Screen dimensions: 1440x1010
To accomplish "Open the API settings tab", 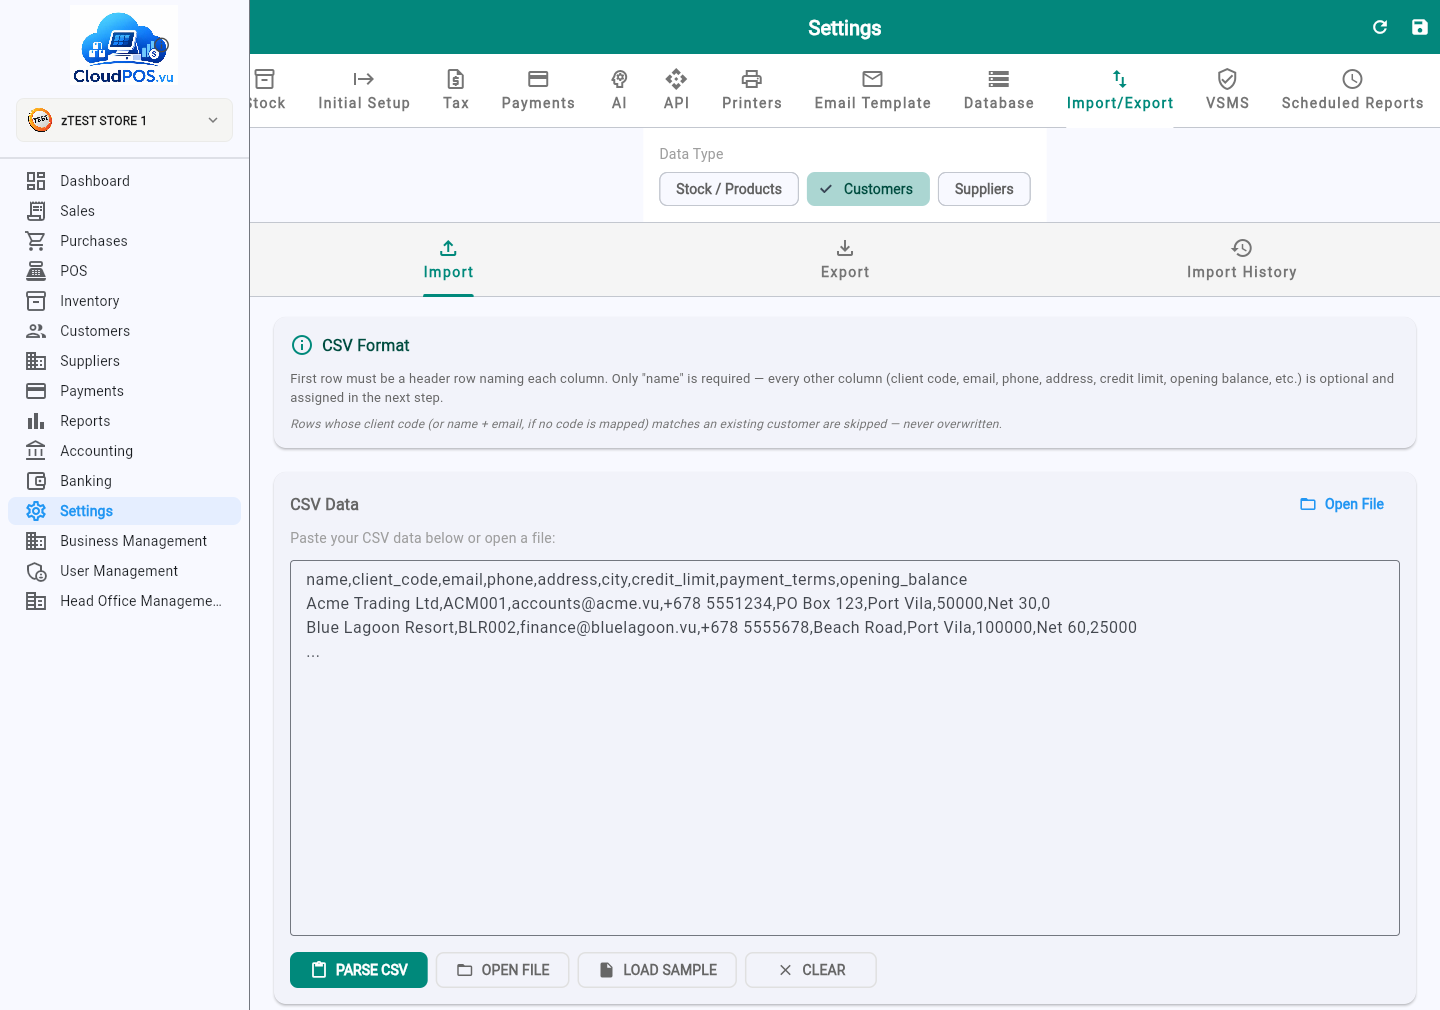I will [x=676, y=90].
